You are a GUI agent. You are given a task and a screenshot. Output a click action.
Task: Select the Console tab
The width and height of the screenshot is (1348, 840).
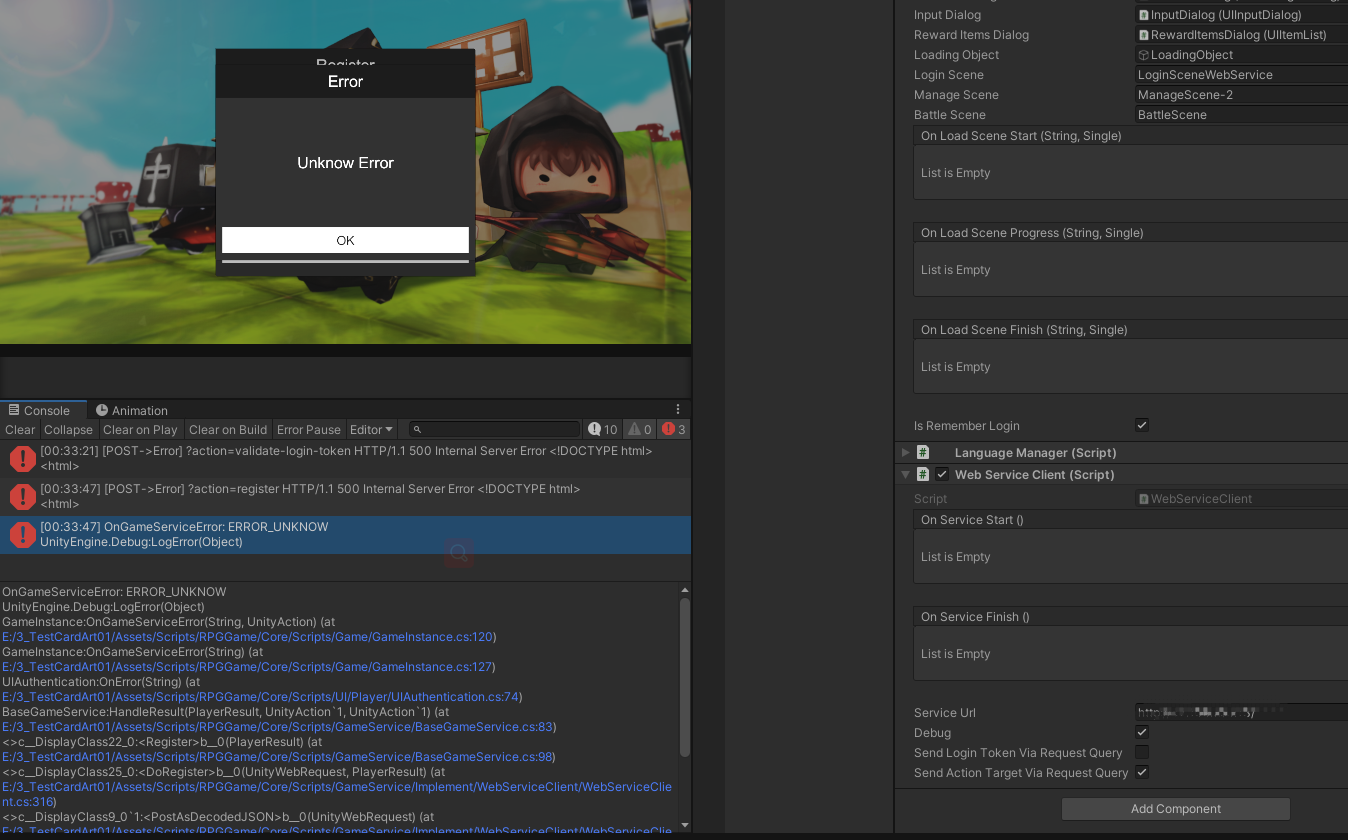click(43, 410)
